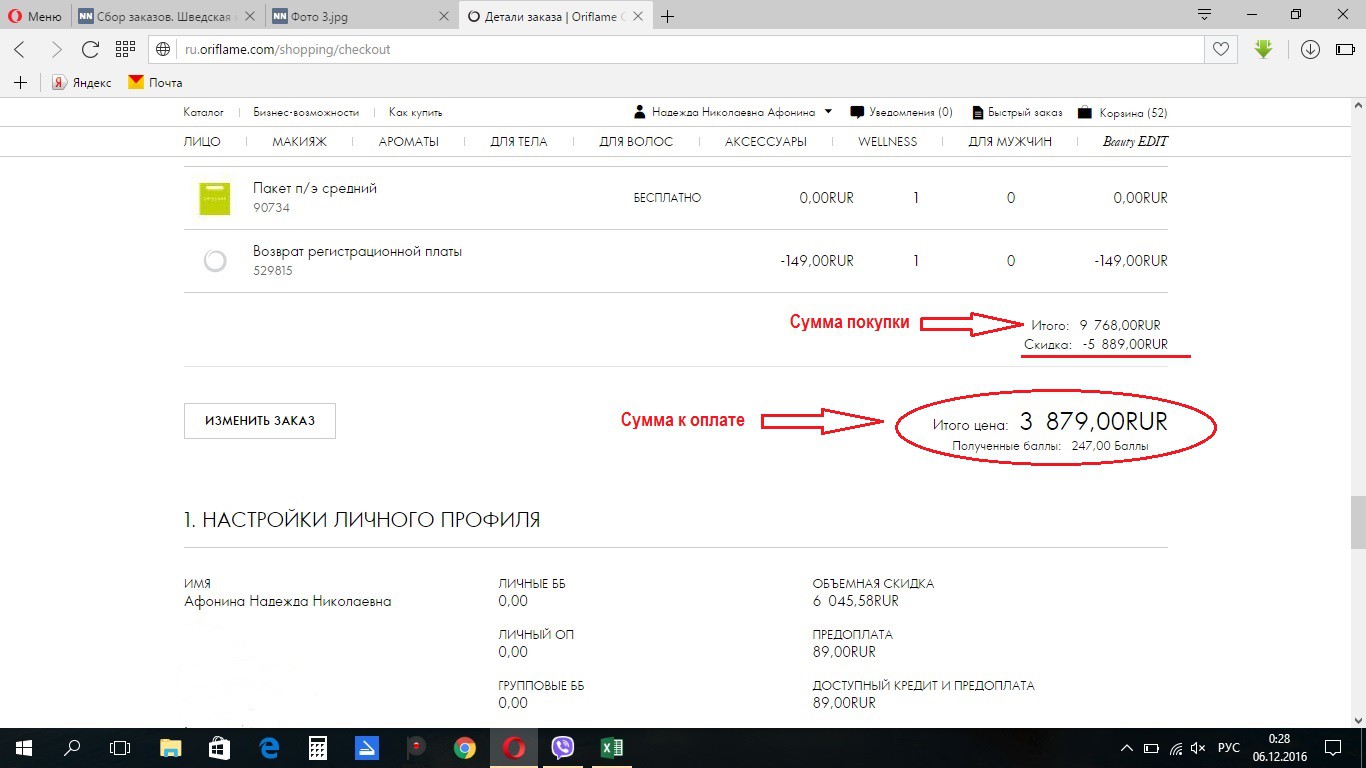The width and height of the screenshot is (1366, 768).
Task: Open the WELLNESS category menu
Action: 887,142
